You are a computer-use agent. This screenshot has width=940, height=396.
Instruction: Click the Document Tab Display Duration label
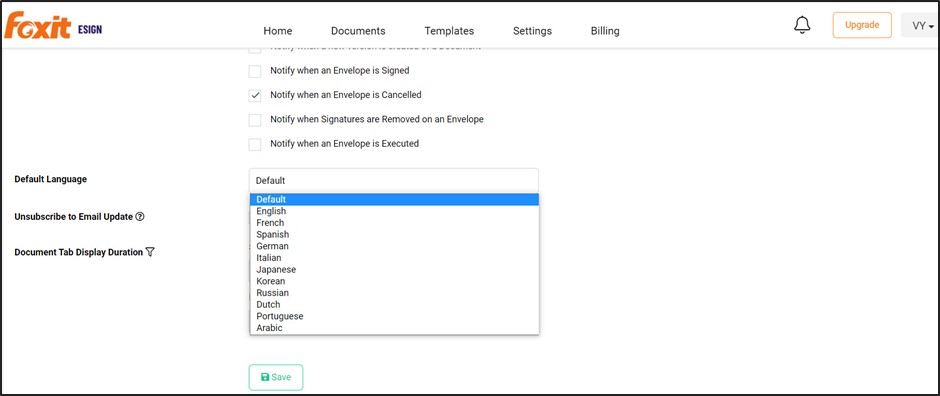pyautogui.click(x=79, y=252)
